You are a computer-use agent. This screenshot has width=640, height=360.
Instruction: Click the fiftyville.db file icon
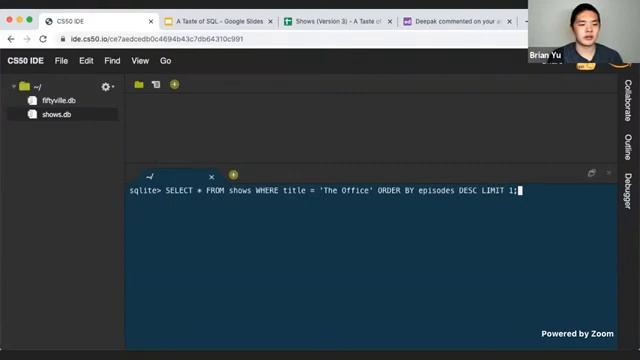point(32,100)
